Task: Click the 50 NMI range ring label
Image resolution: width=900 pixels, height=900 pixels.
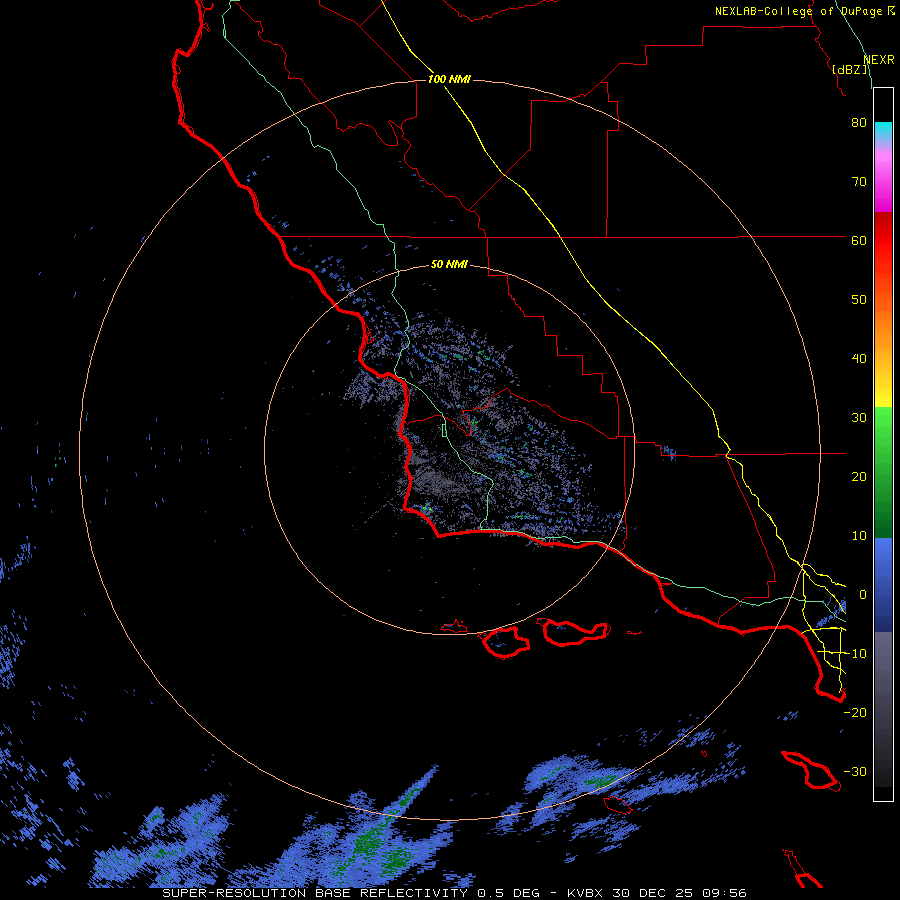Action: click(x=449, y=264)
